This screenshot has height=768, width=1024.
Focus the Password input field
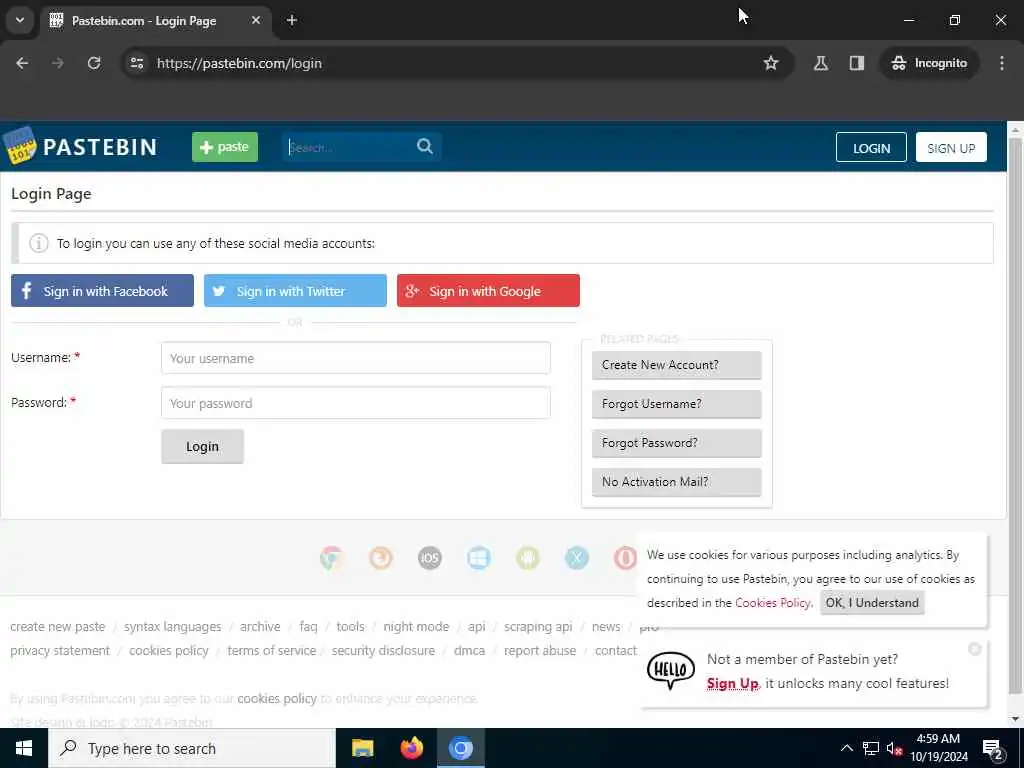tap(356, 403)
